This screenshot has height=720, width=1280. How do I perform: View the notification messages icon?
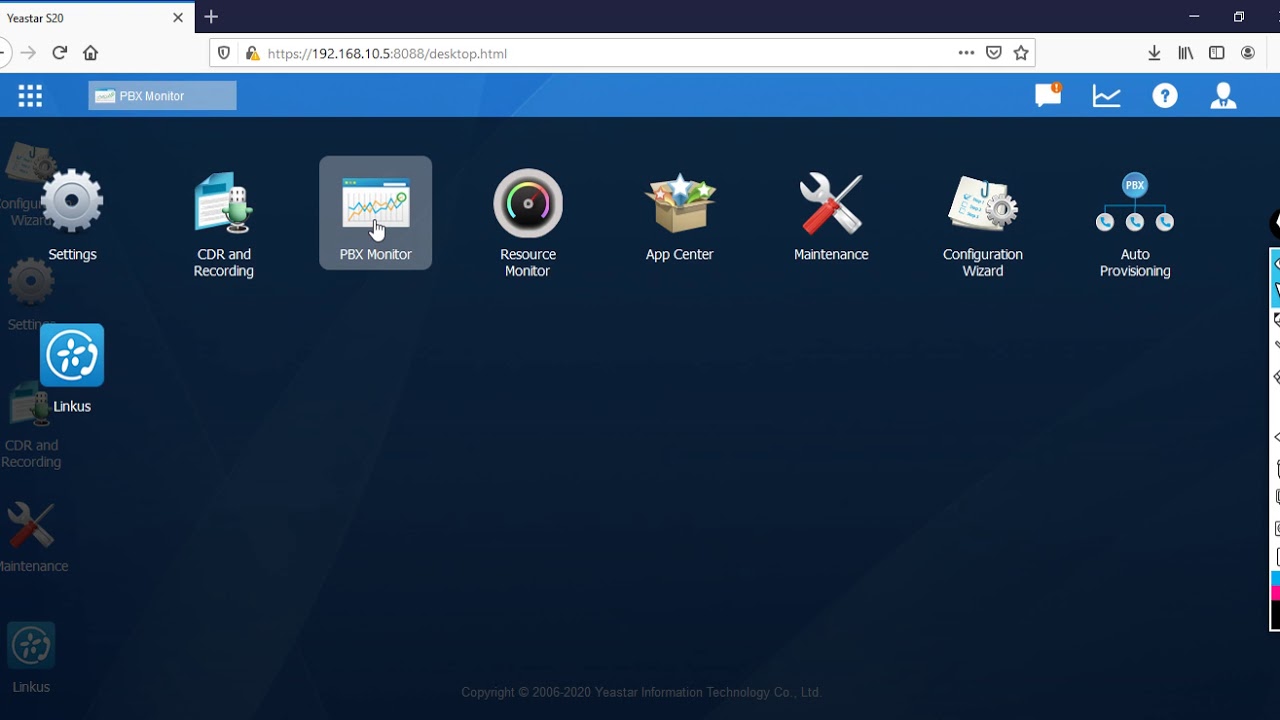pos(1048,95)
